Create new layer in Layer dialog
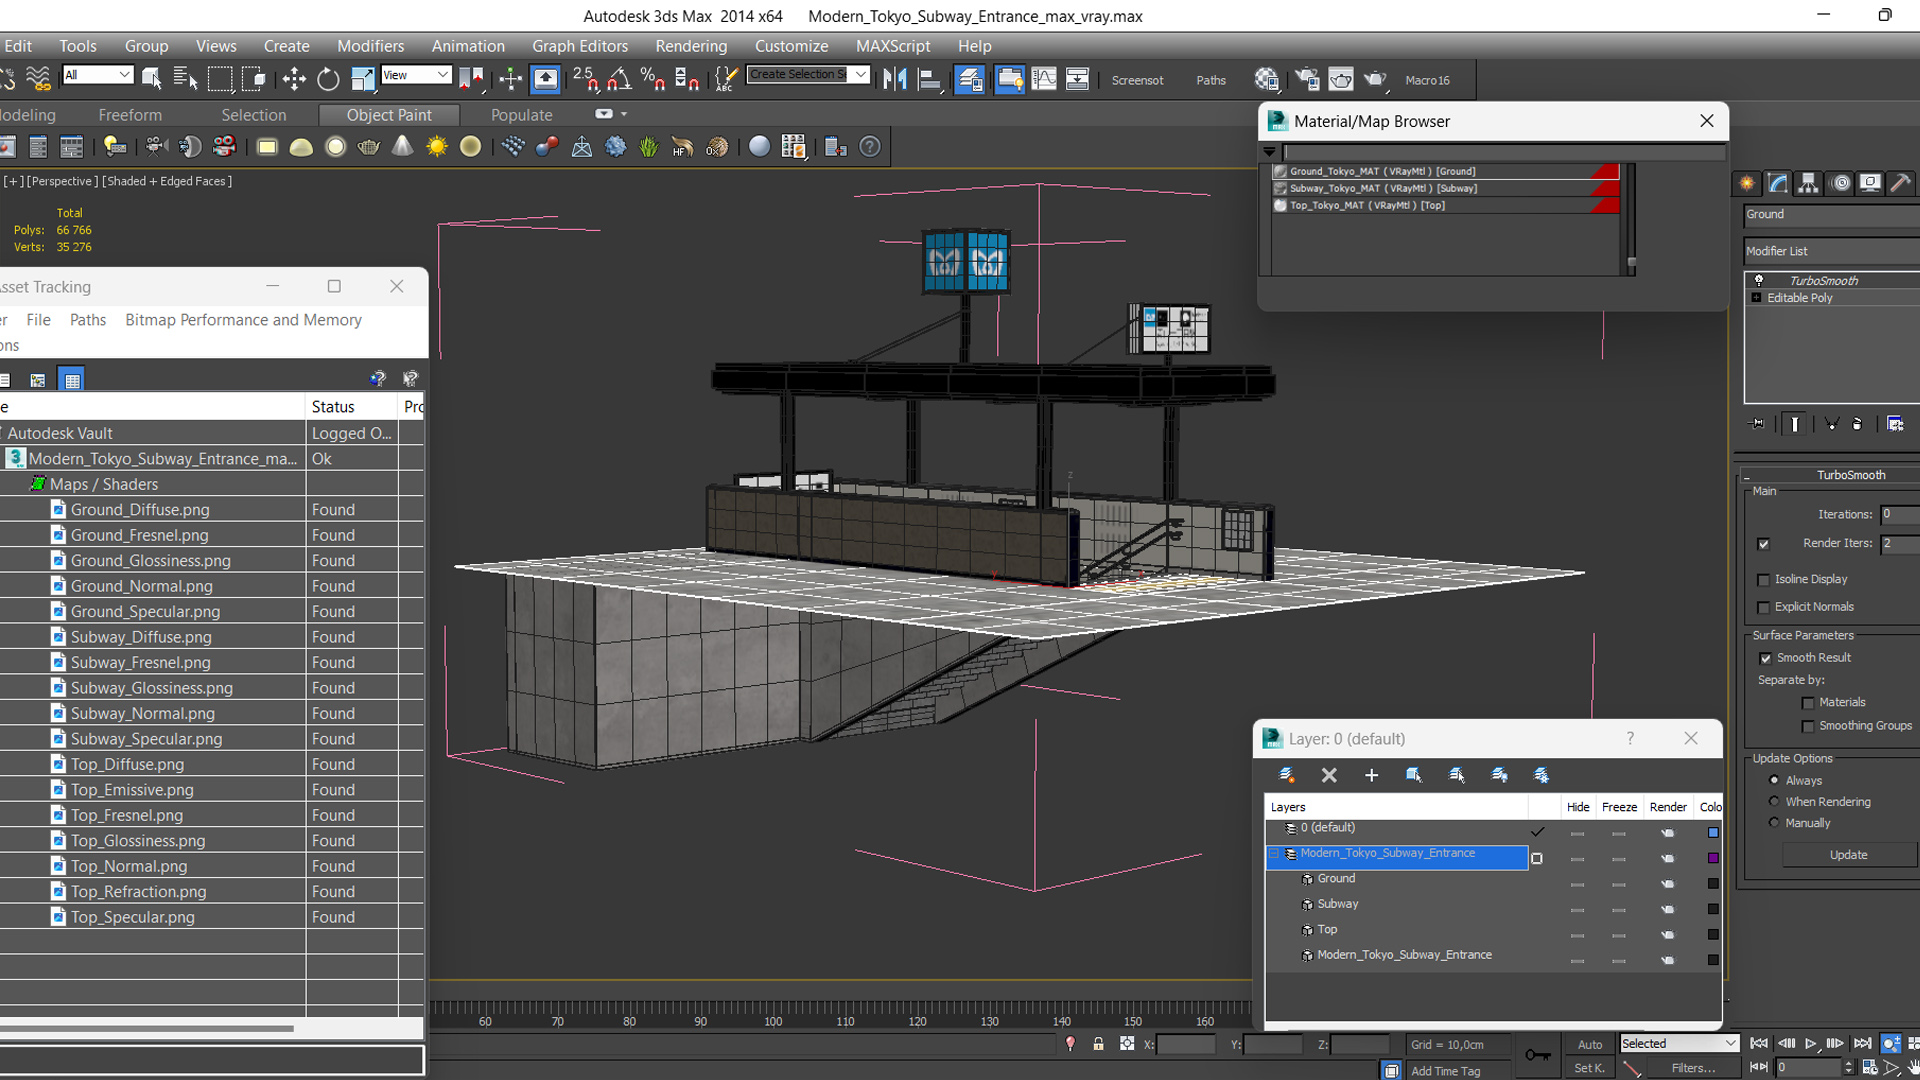 coord(1287,775)
